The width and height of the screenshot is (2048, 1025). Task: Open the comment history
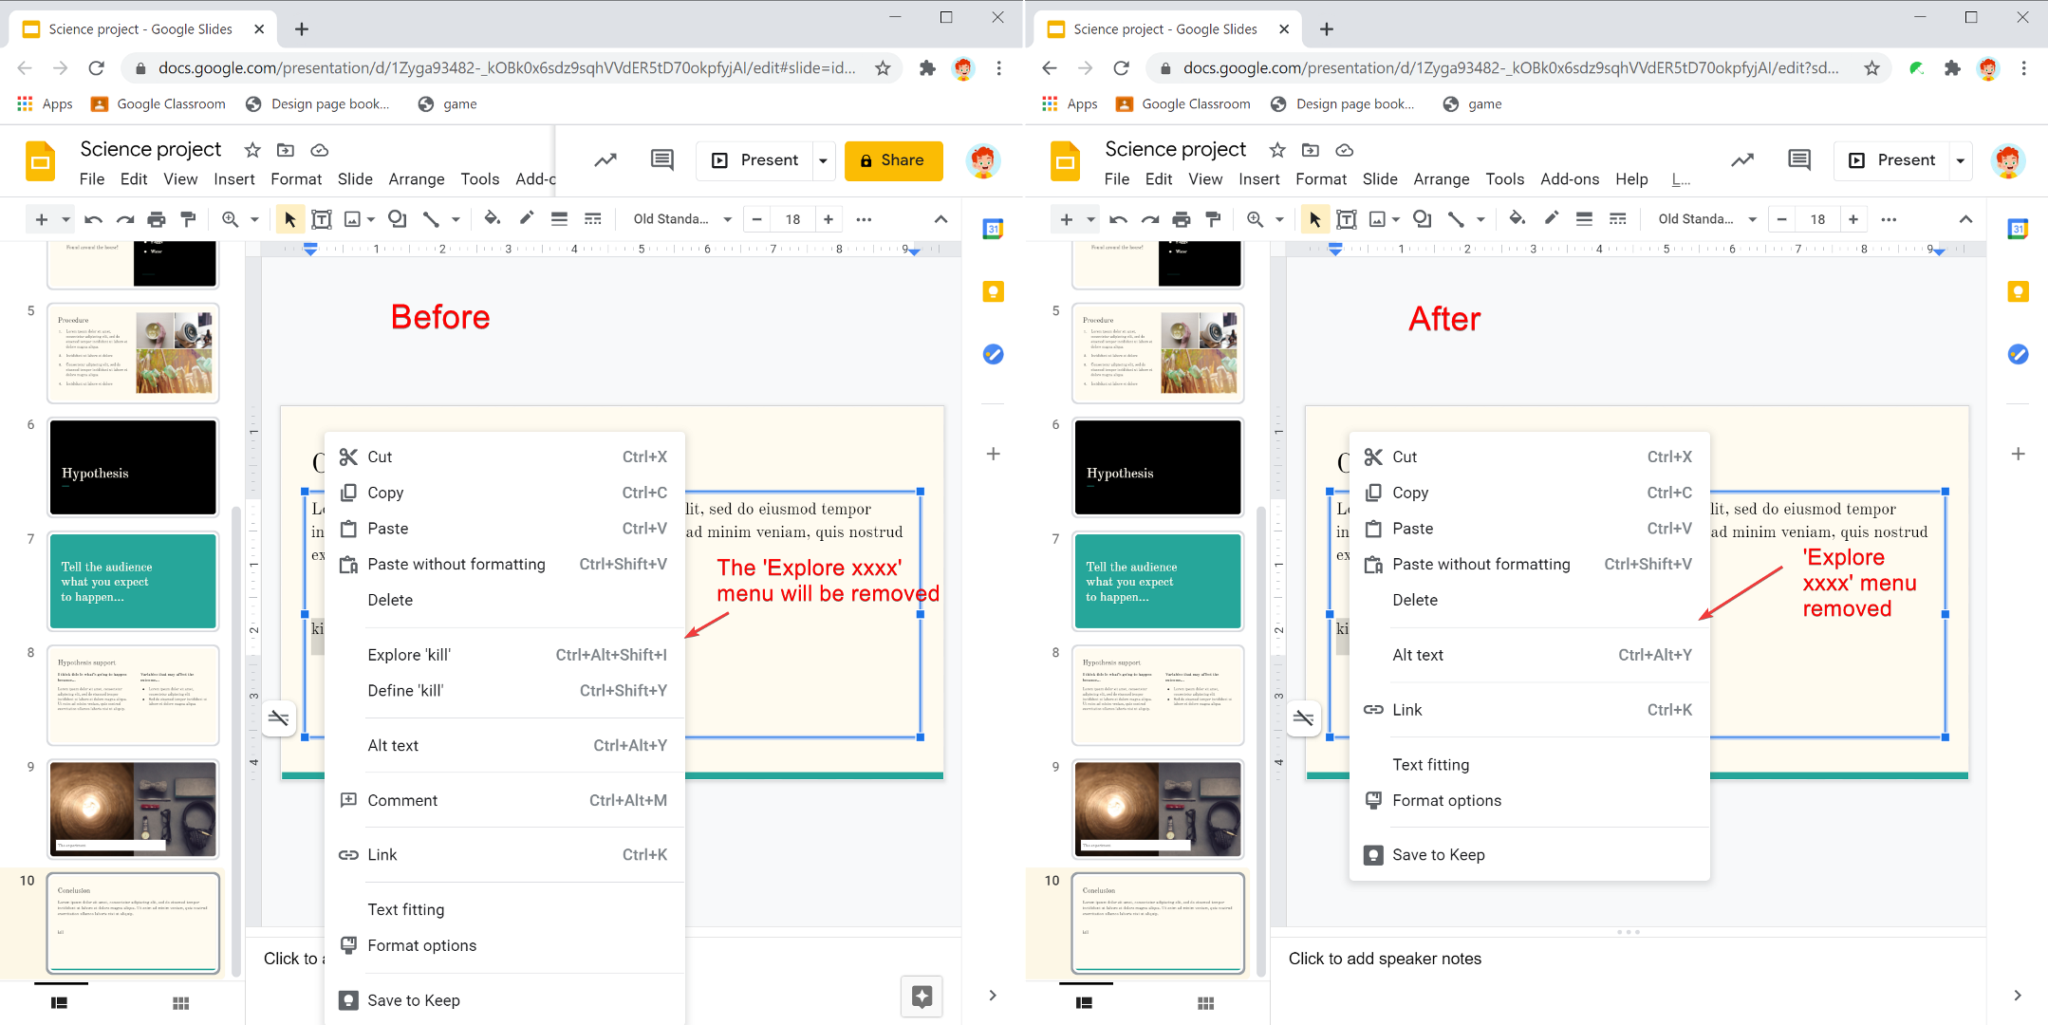[662, 160]
